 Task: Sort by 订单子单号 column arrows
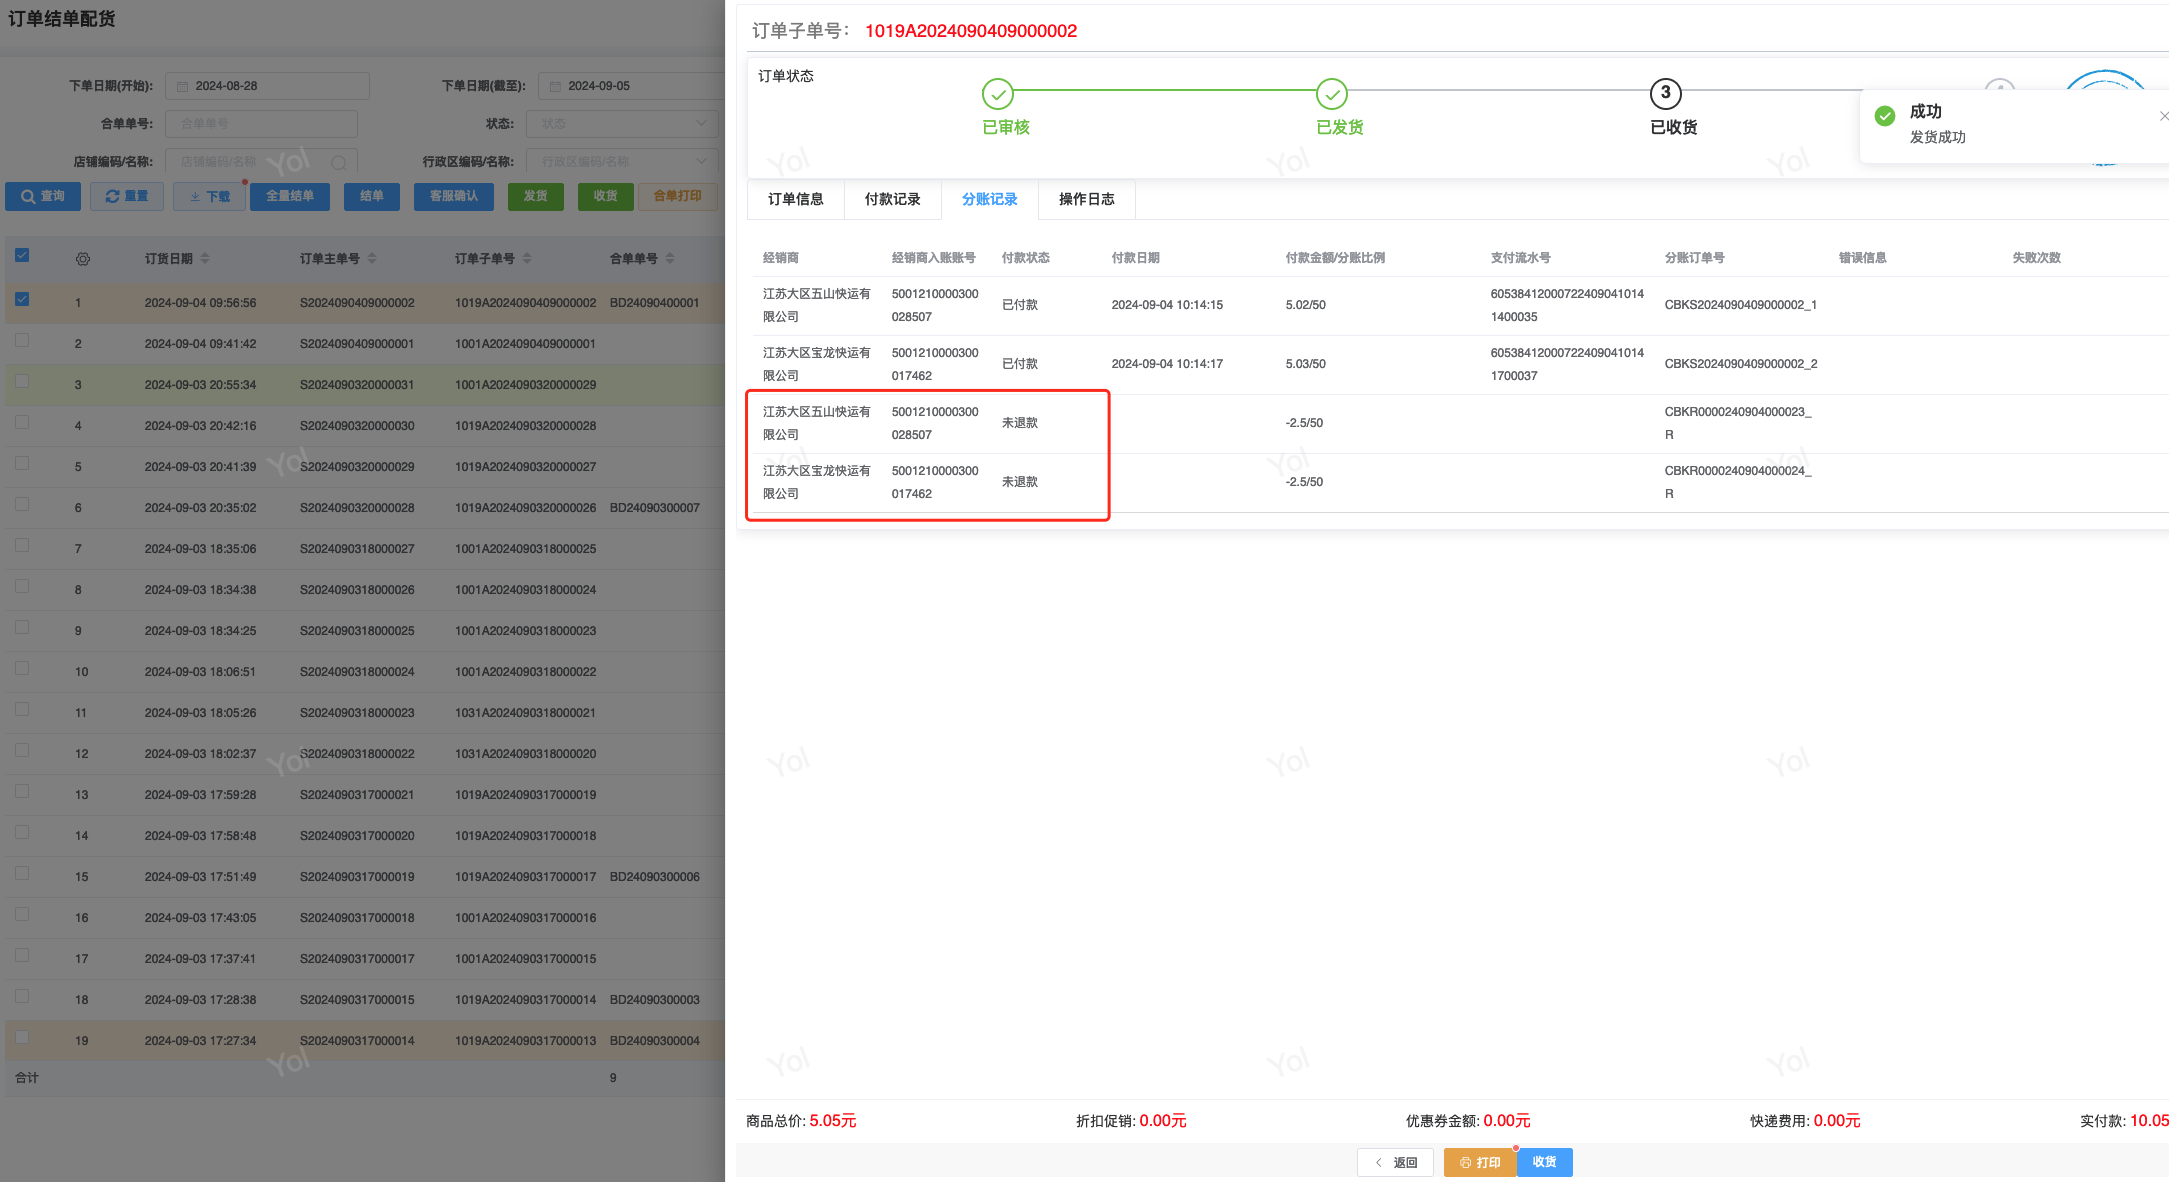pyautogui.click(x=527, y=258)
